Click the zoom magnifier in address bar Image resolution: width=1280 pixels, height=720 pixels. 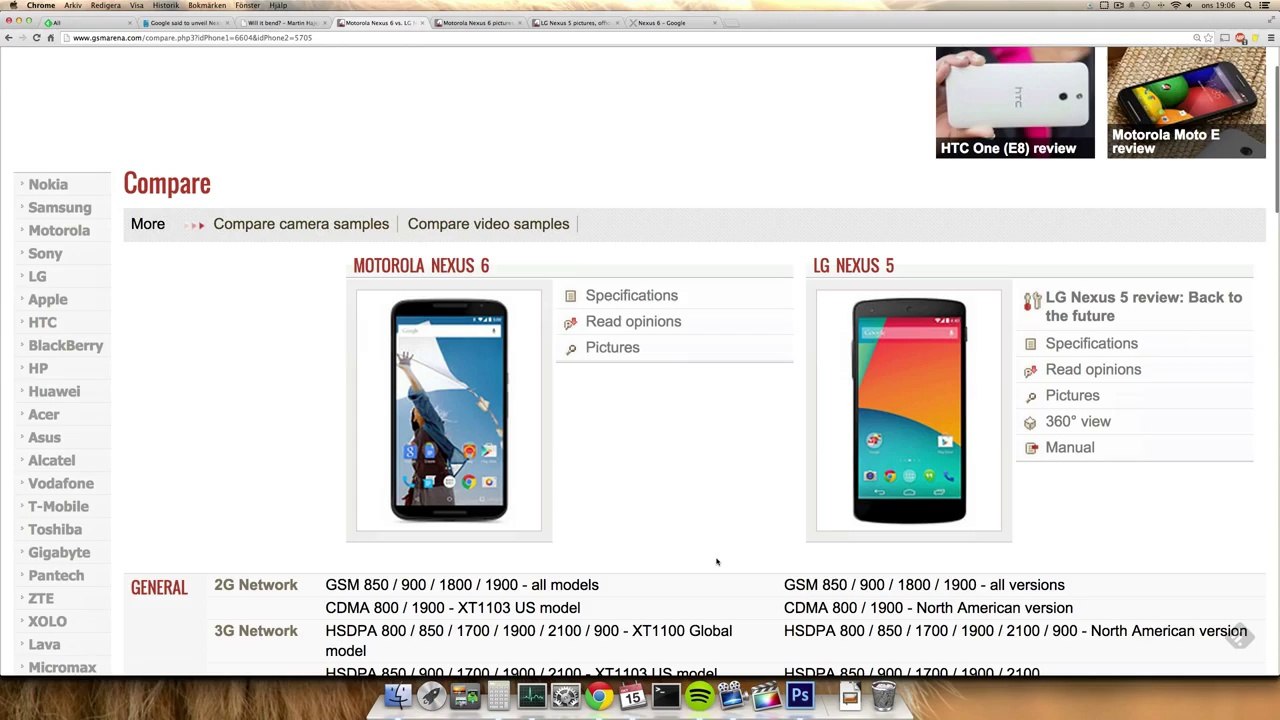click(1196, 38)
